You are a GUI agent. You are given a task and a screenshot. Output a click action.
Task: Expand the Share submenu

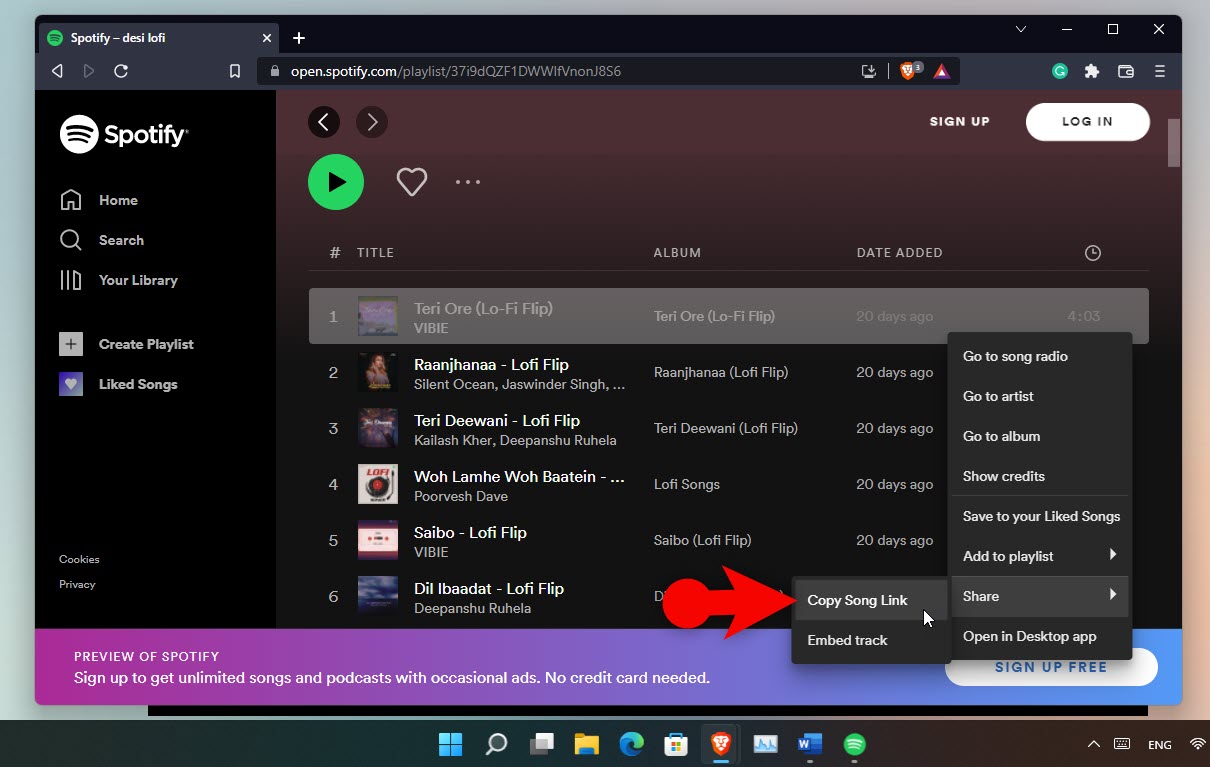click(x=1040, y=596)
